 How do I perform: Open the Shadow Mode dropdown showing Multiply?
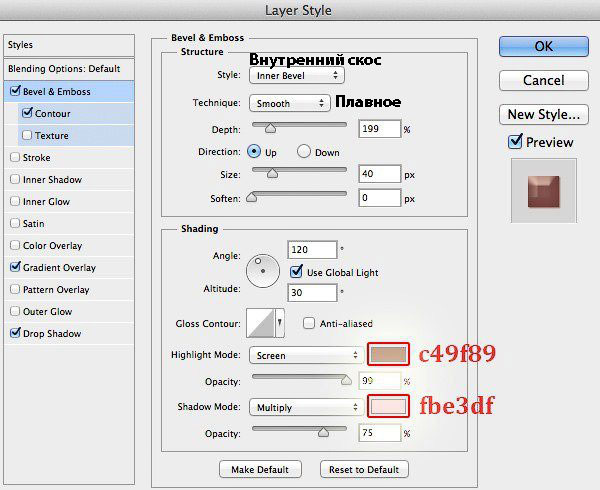point(306,407)
